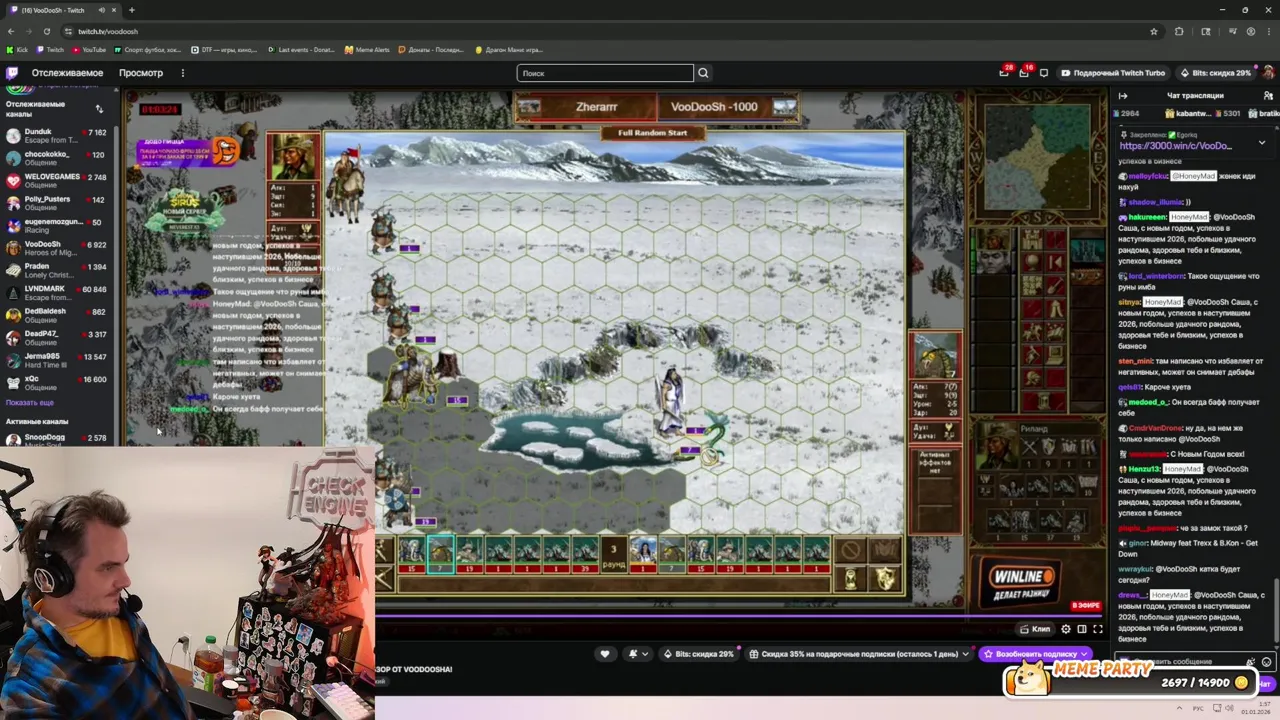
Task: Open the Twitch home logo
Action: coord(12,73)
